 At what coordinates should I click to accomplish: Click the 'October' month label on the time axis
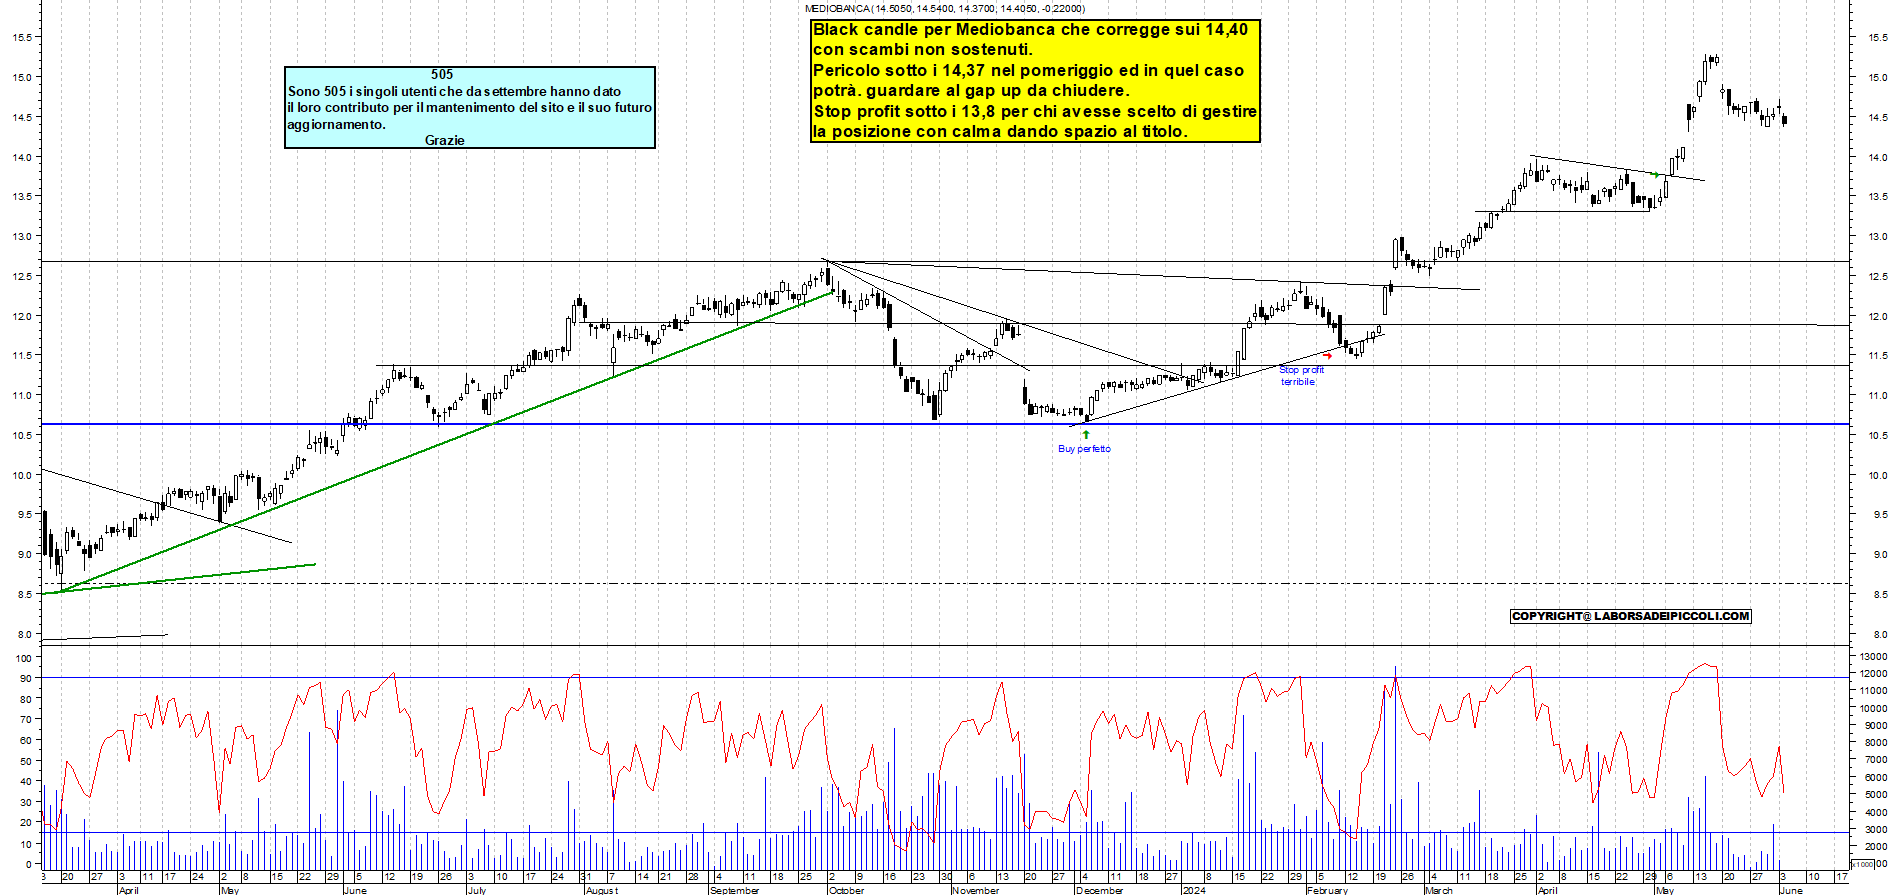(846, 890)
